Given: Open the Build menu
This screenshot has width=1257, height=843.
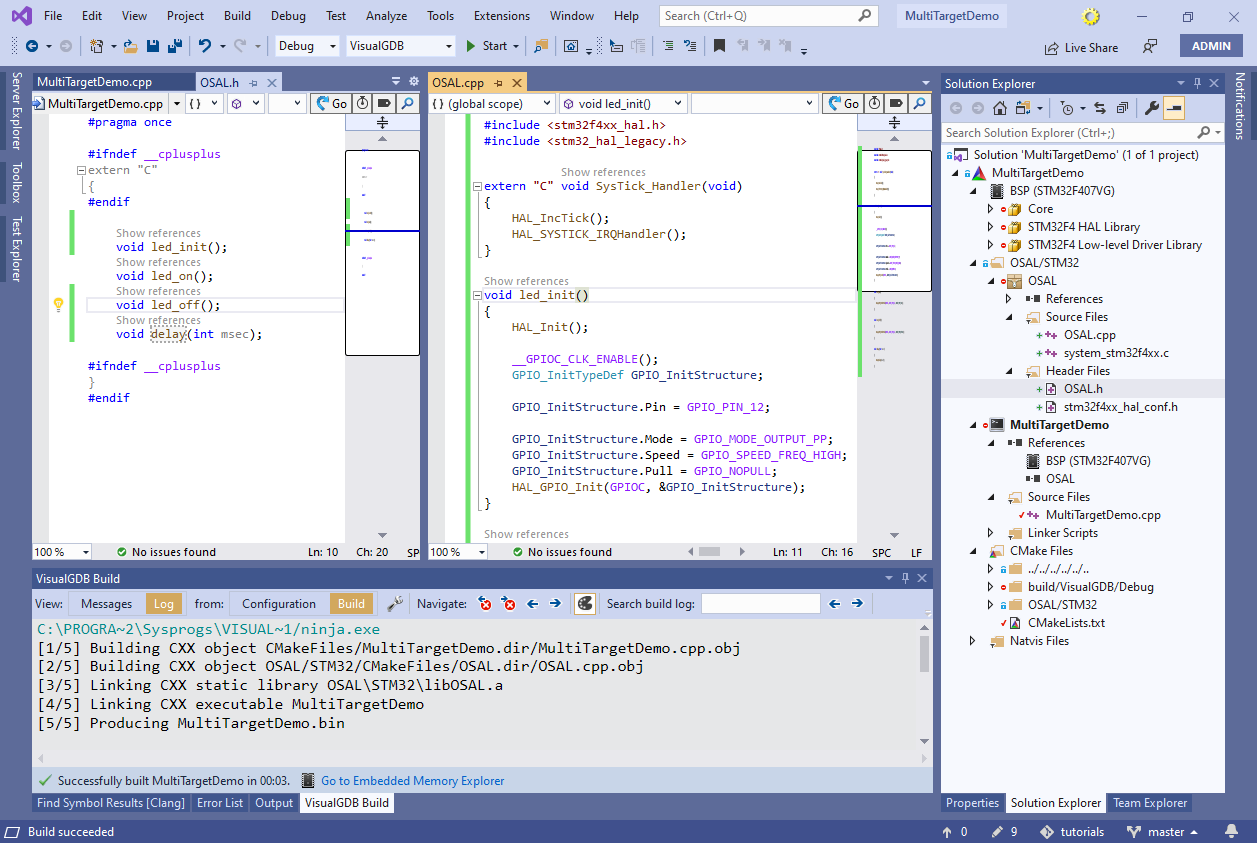Looking at the screenshot, I should coord(237,16).
